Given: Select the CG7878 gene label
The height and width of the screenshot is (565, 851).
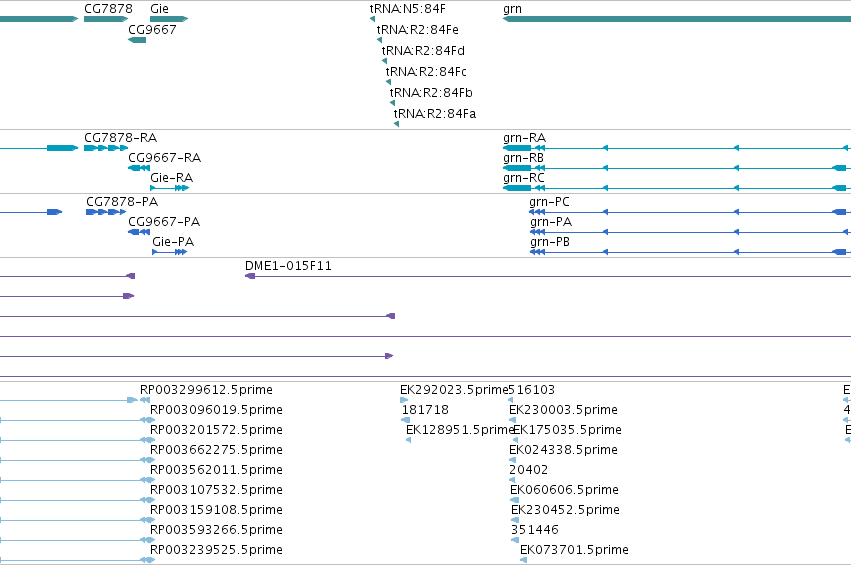Looking at the screenshot, I should 108,9.
